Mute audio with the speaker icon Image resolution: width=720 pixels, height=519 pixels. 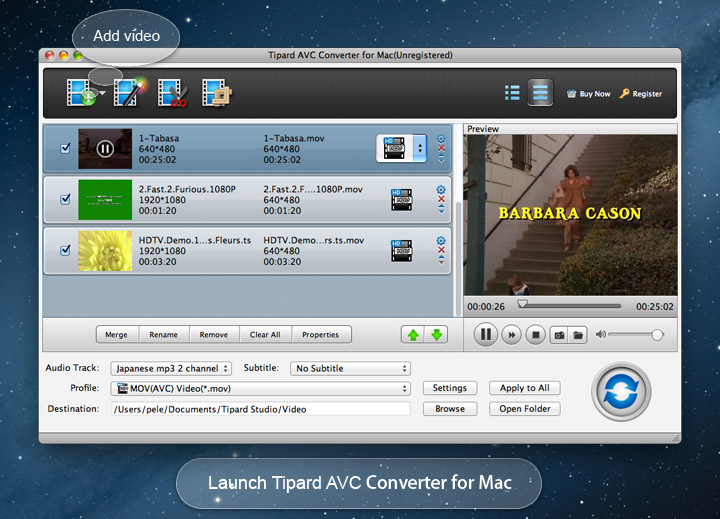click(600, 334)
